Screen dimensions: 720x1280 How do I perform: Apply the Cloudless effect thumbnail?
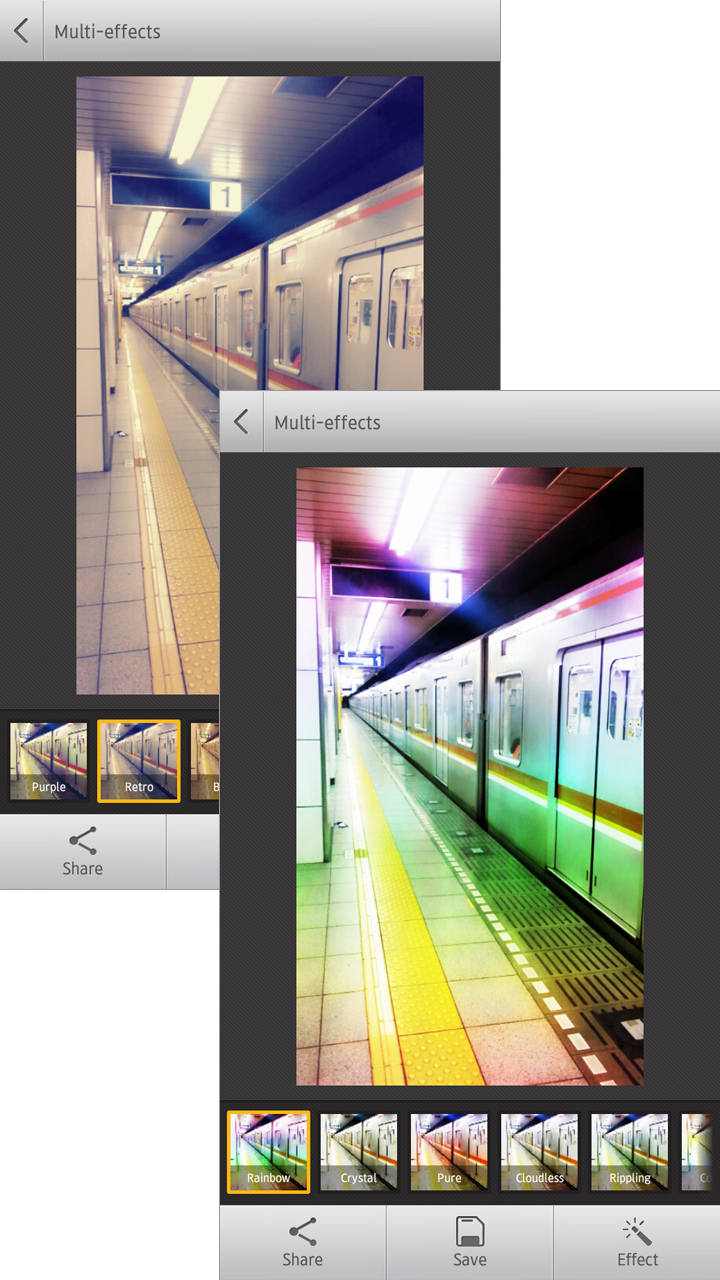click(x=540, y=1152)
